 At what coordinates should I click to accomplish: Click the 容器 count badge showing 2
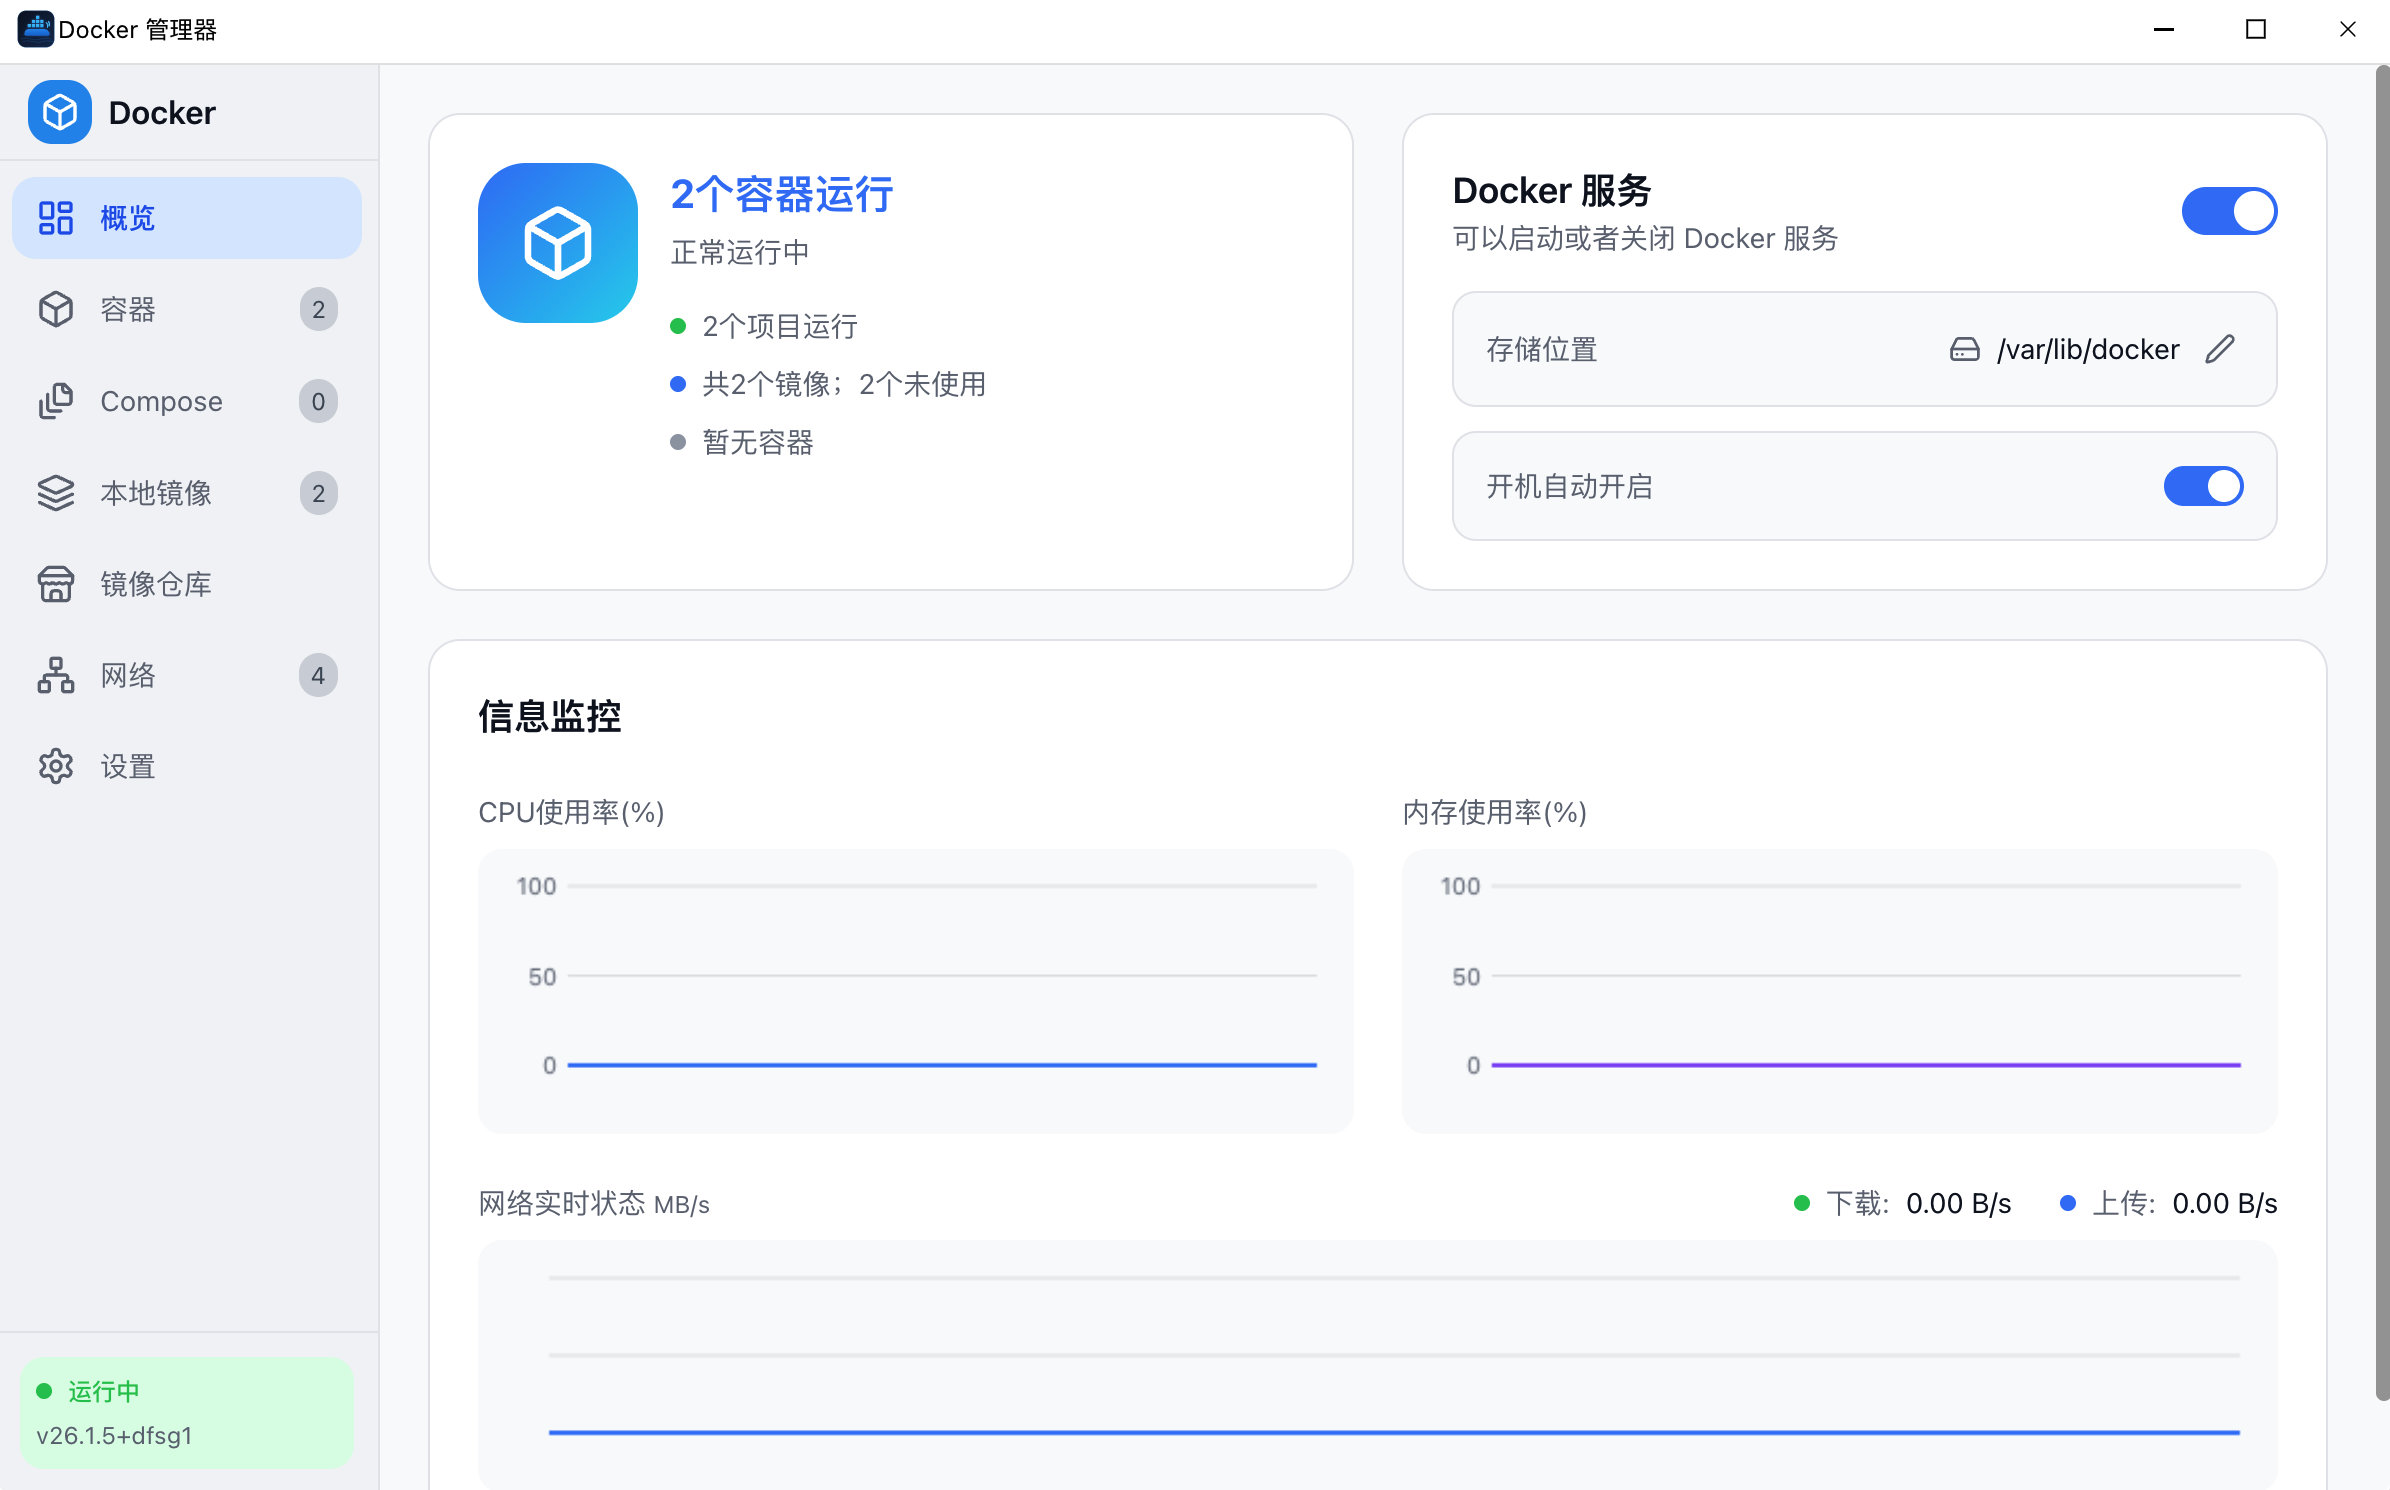pos(318,309)
